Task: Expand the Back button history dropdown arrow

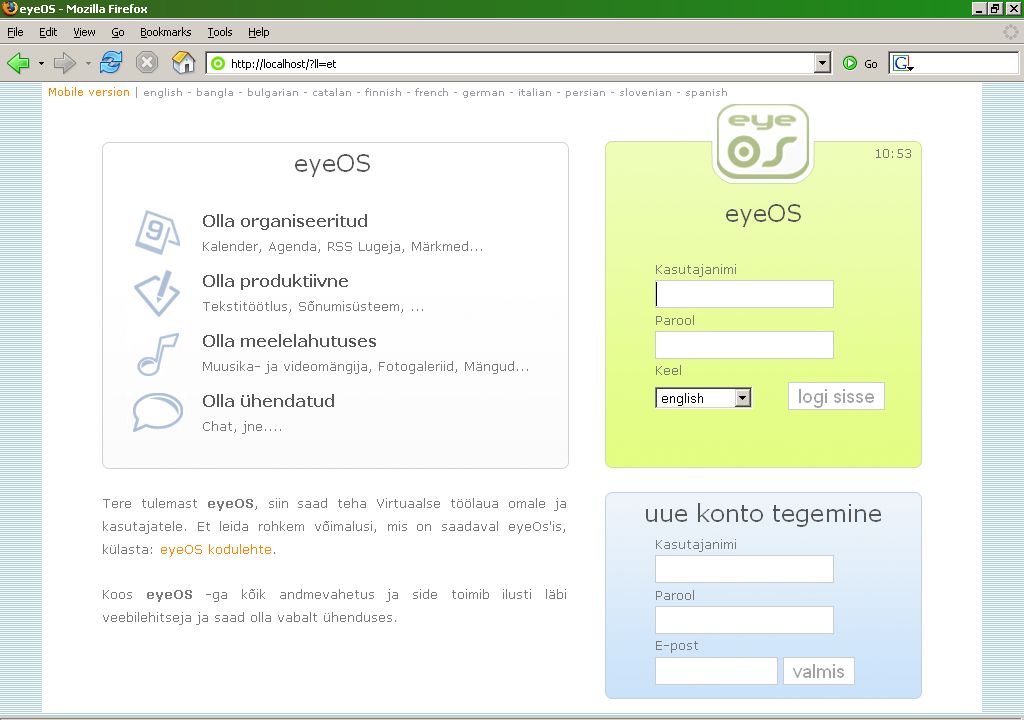Action: tap(41, 63)
